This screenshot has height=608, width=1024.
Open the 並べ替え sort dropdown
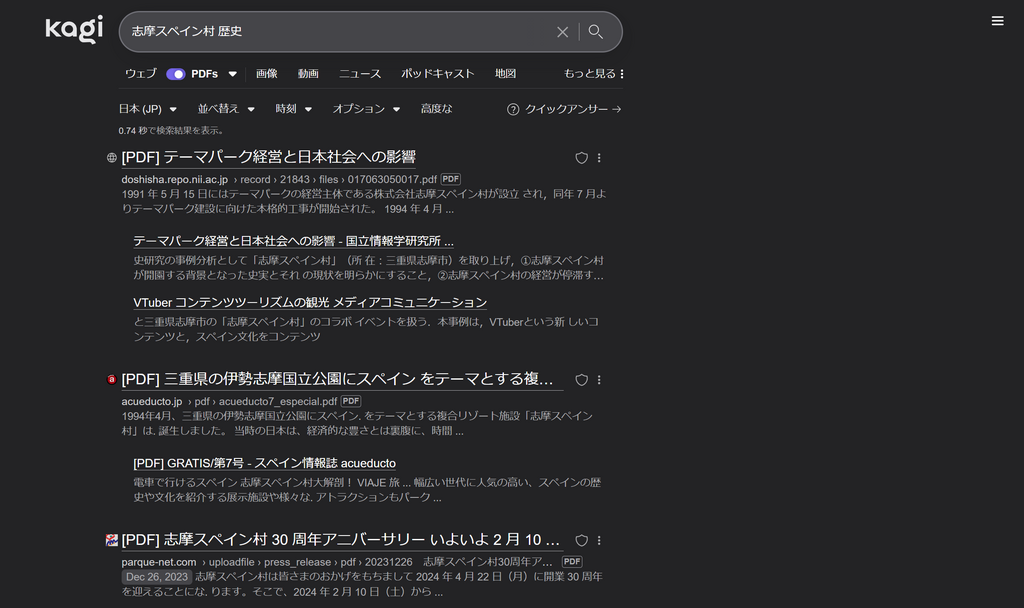tap(225, 109)
